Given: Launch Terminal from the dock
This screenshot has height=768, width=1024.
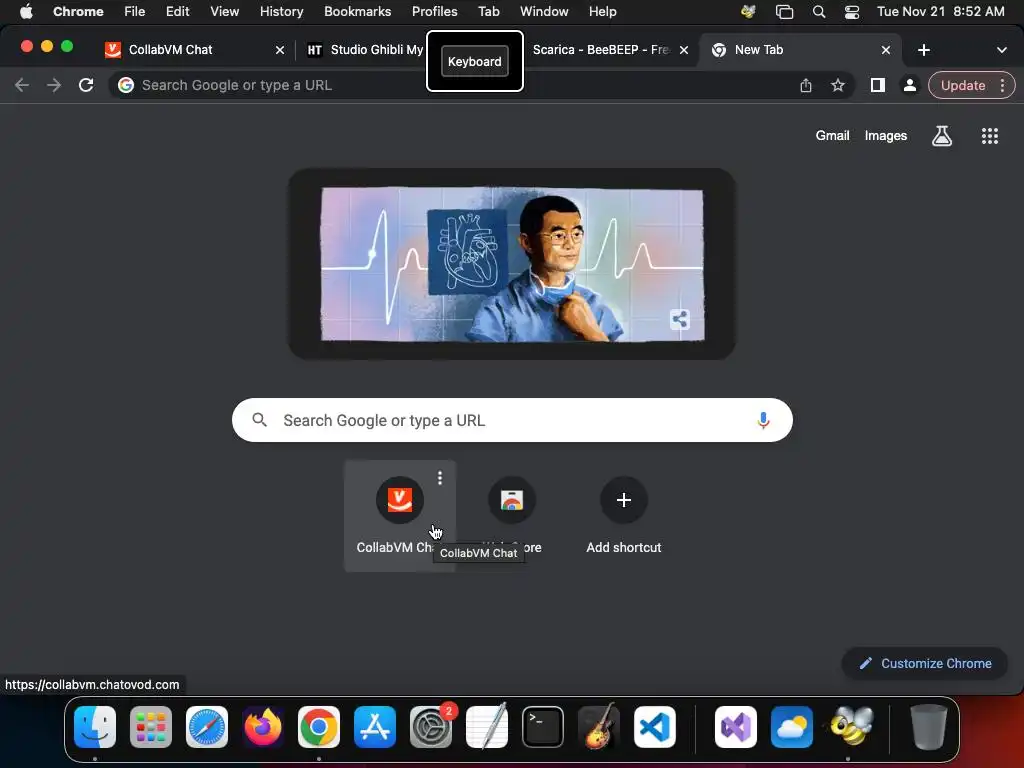Looking at the screenshot, I should 543,727.
